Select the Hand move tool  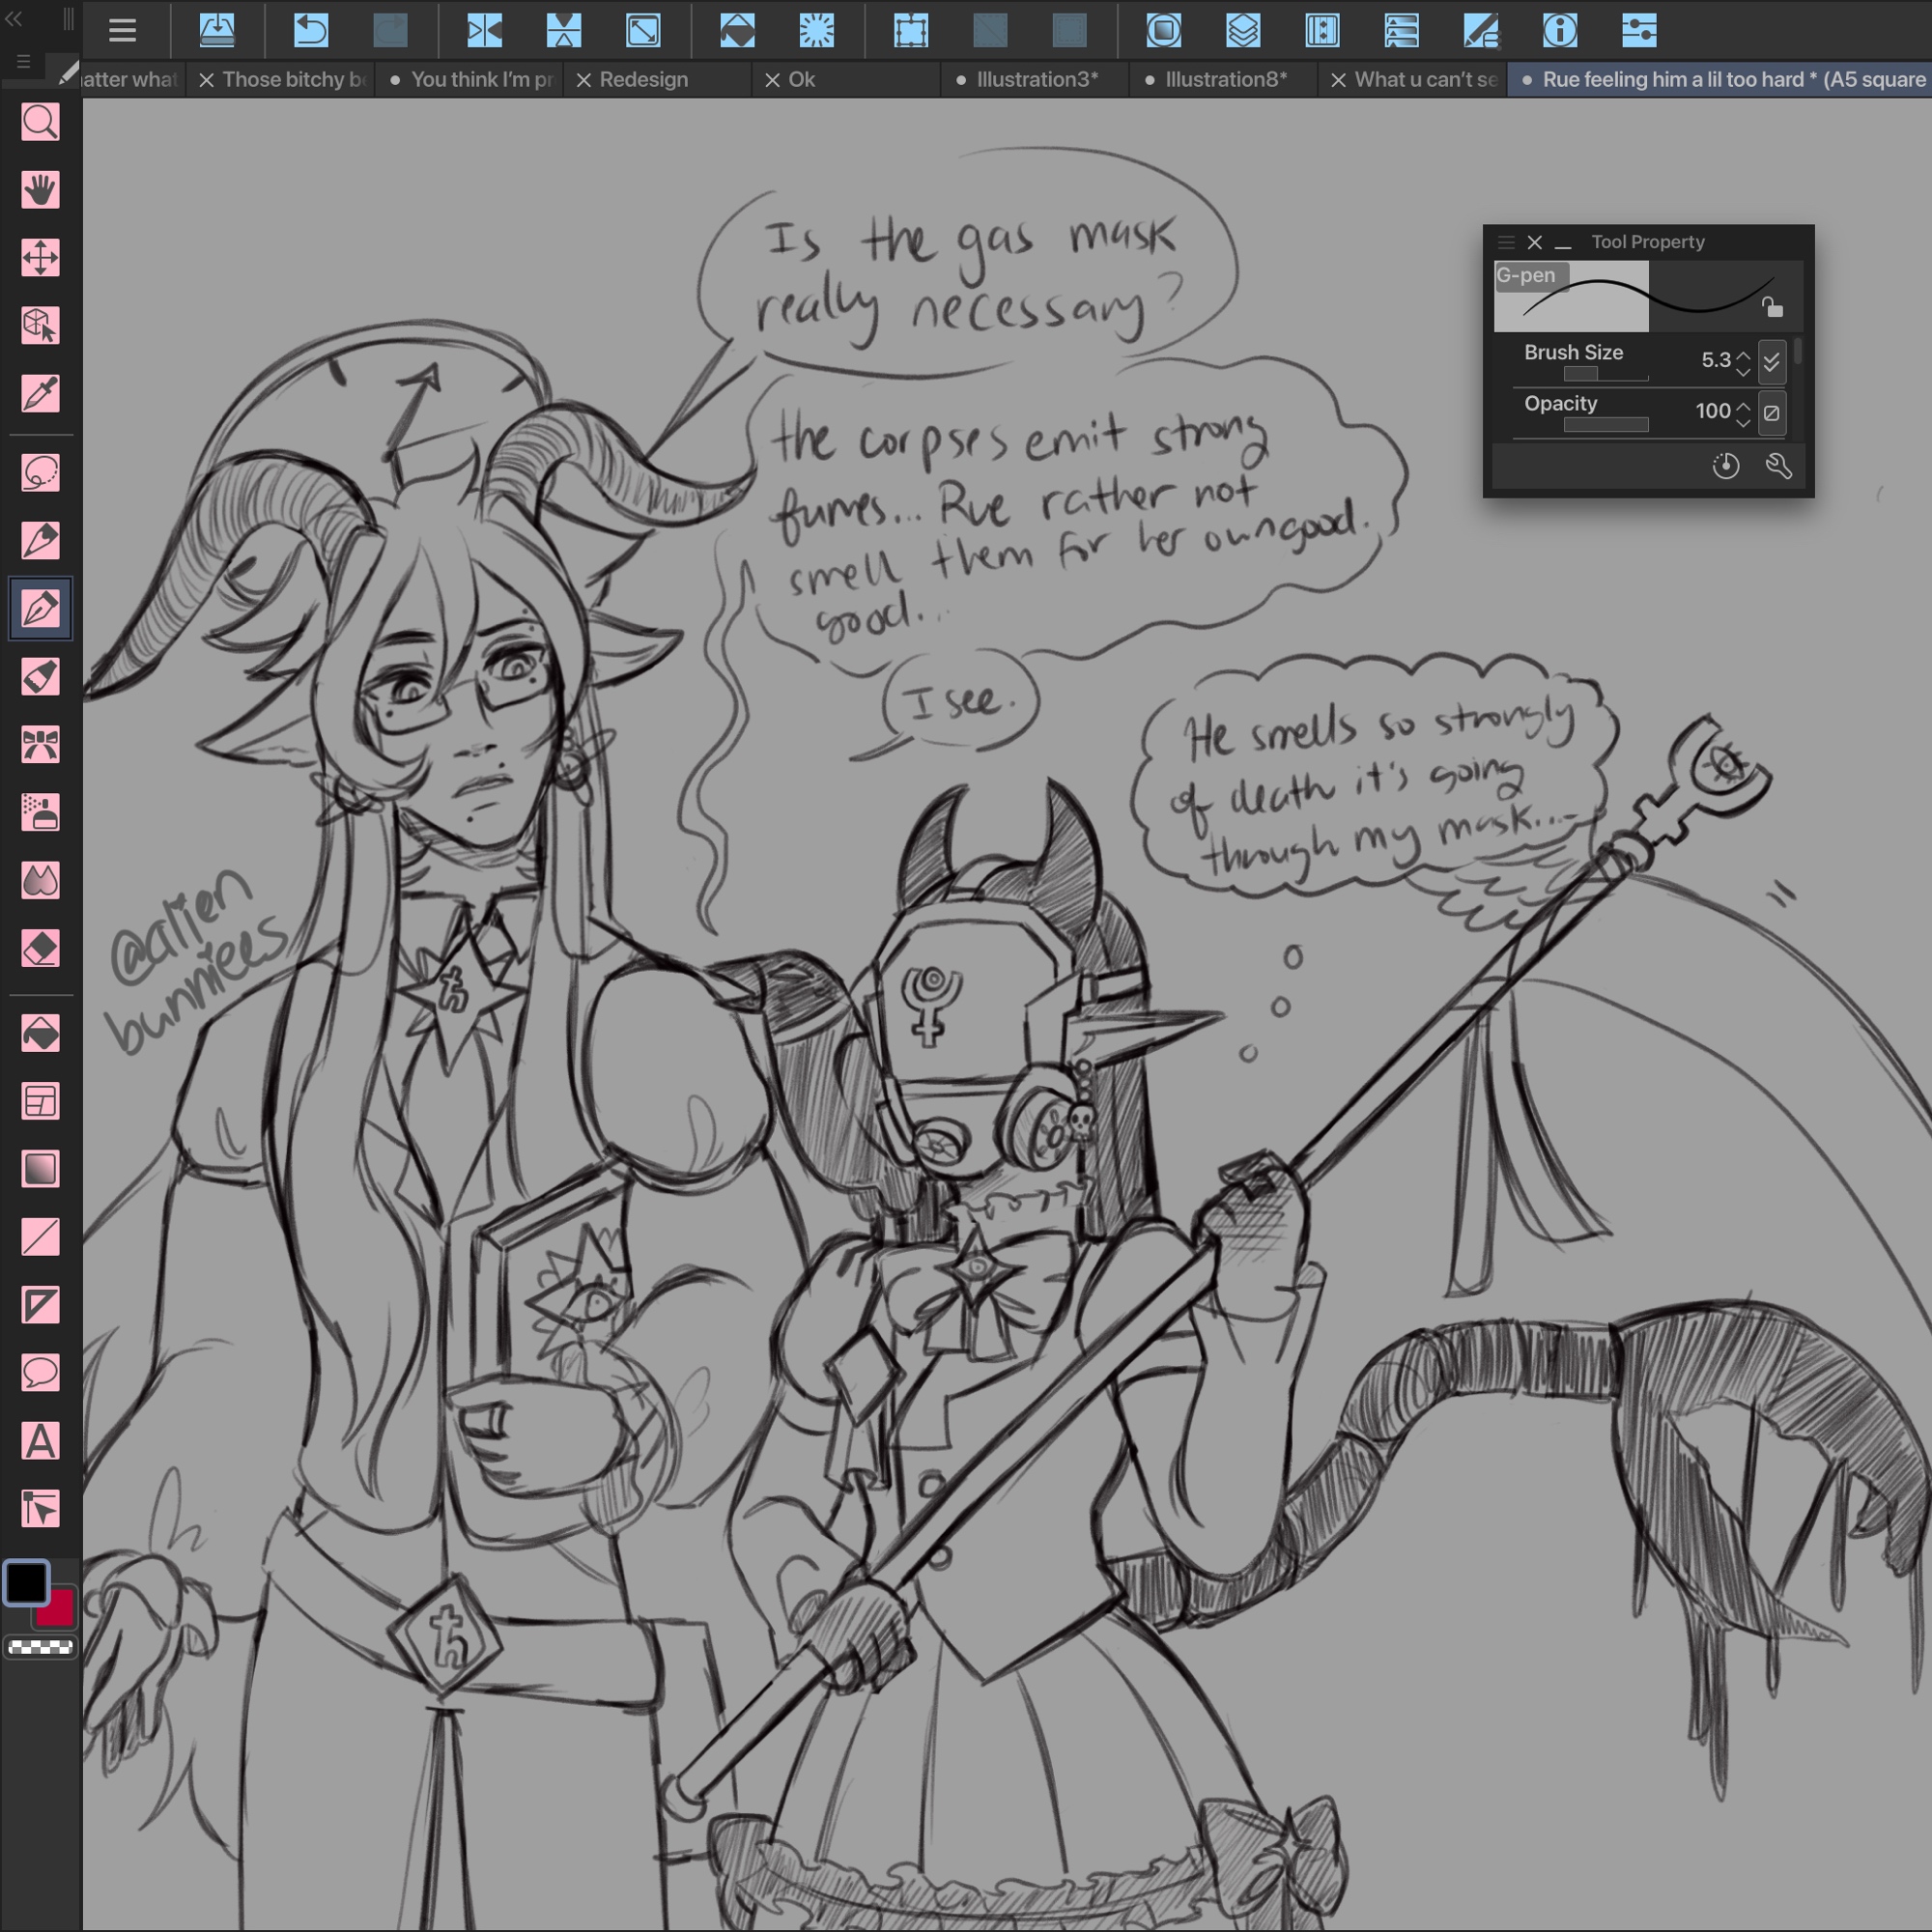[x=40, y=190]
